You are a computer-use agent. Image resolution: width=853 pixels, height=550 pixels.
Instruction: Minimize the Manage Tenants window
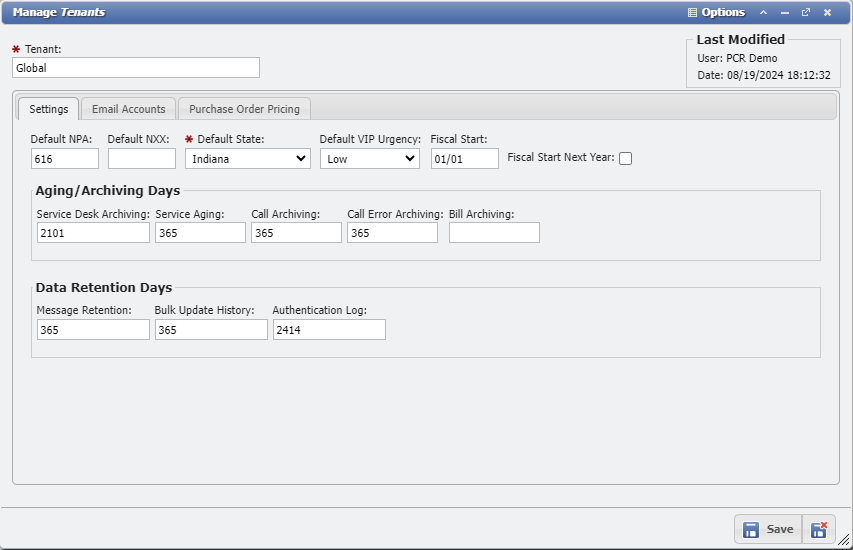(784, 13)
